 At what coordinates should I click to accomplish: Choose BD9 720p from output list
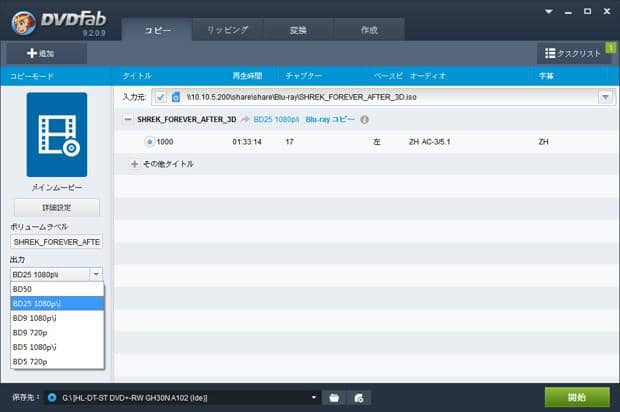click(x=57, y=333)
